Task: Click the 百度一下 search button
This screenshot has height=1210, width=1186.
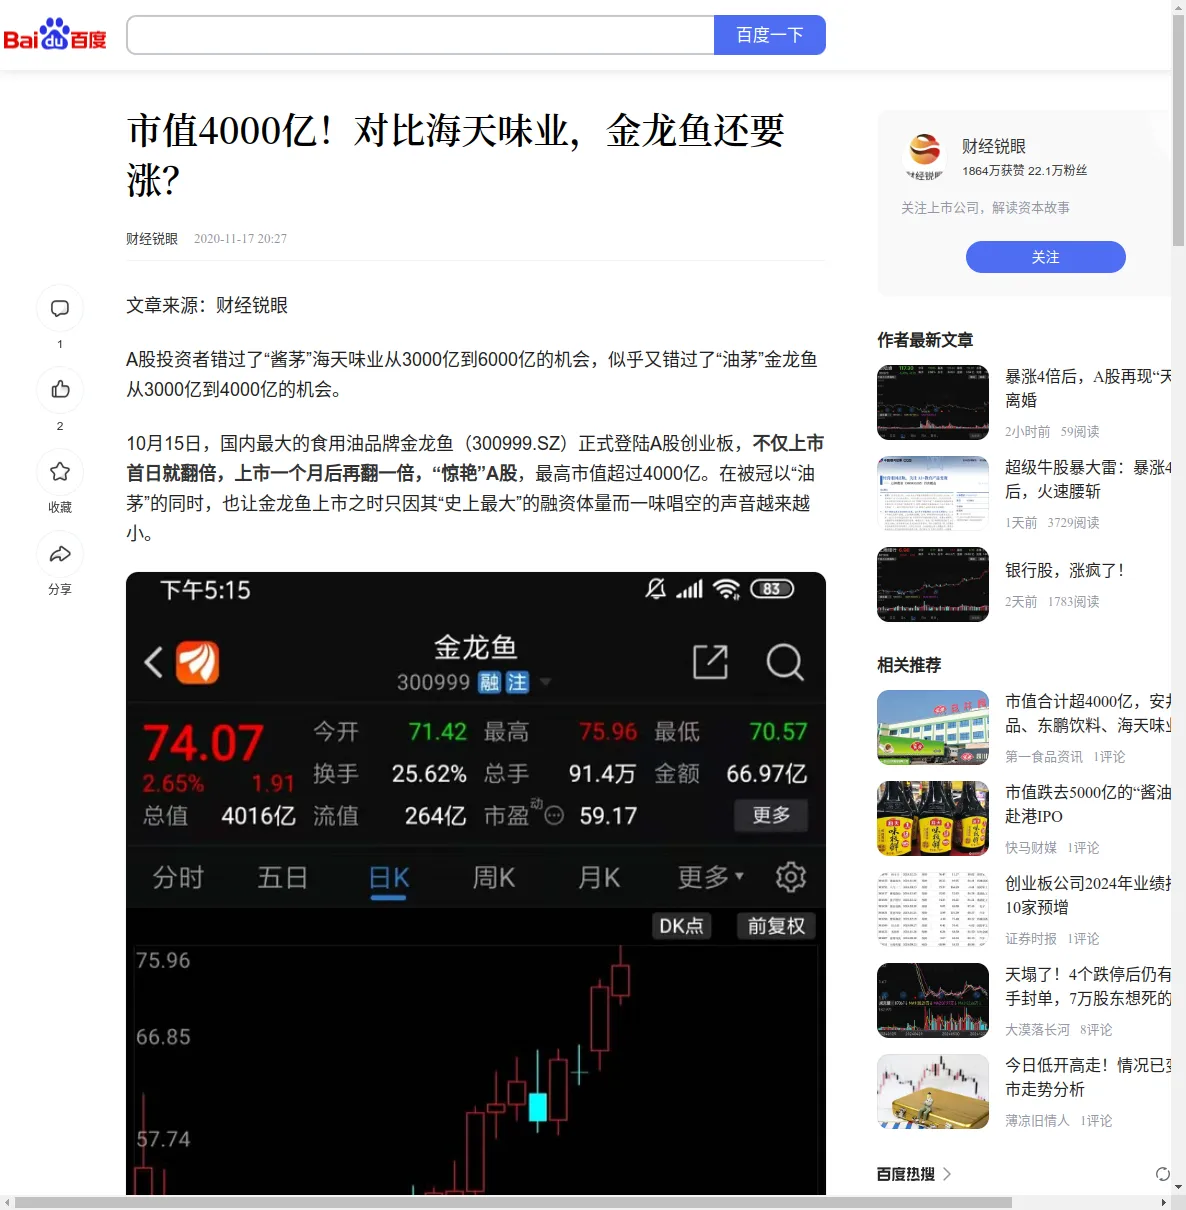Action: coord(770,35)
